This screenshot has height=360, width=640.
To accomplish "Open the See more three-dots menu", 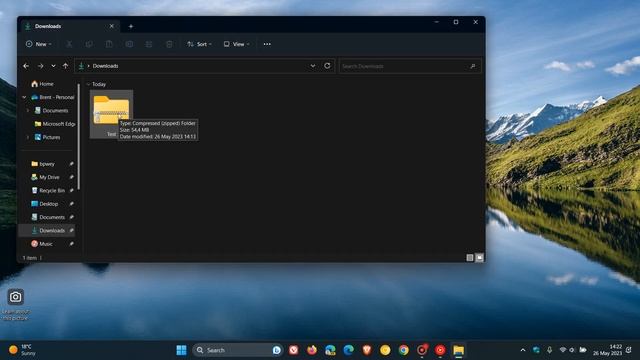I will click(267, 44).
